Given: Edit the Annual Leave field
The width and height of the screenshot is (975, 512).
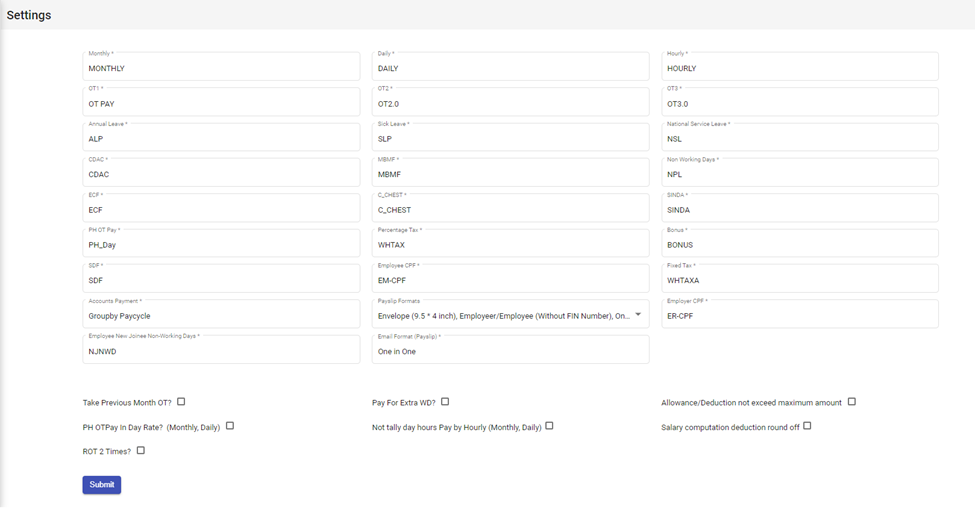Looking at the screenshot, I should pyautogui.click(x=221, y=139).
